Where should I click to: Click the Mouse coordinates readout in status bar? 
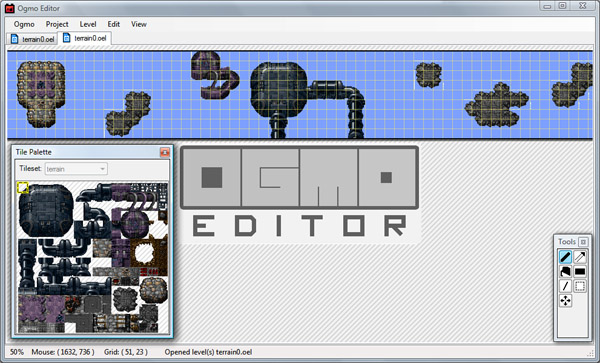63,352
